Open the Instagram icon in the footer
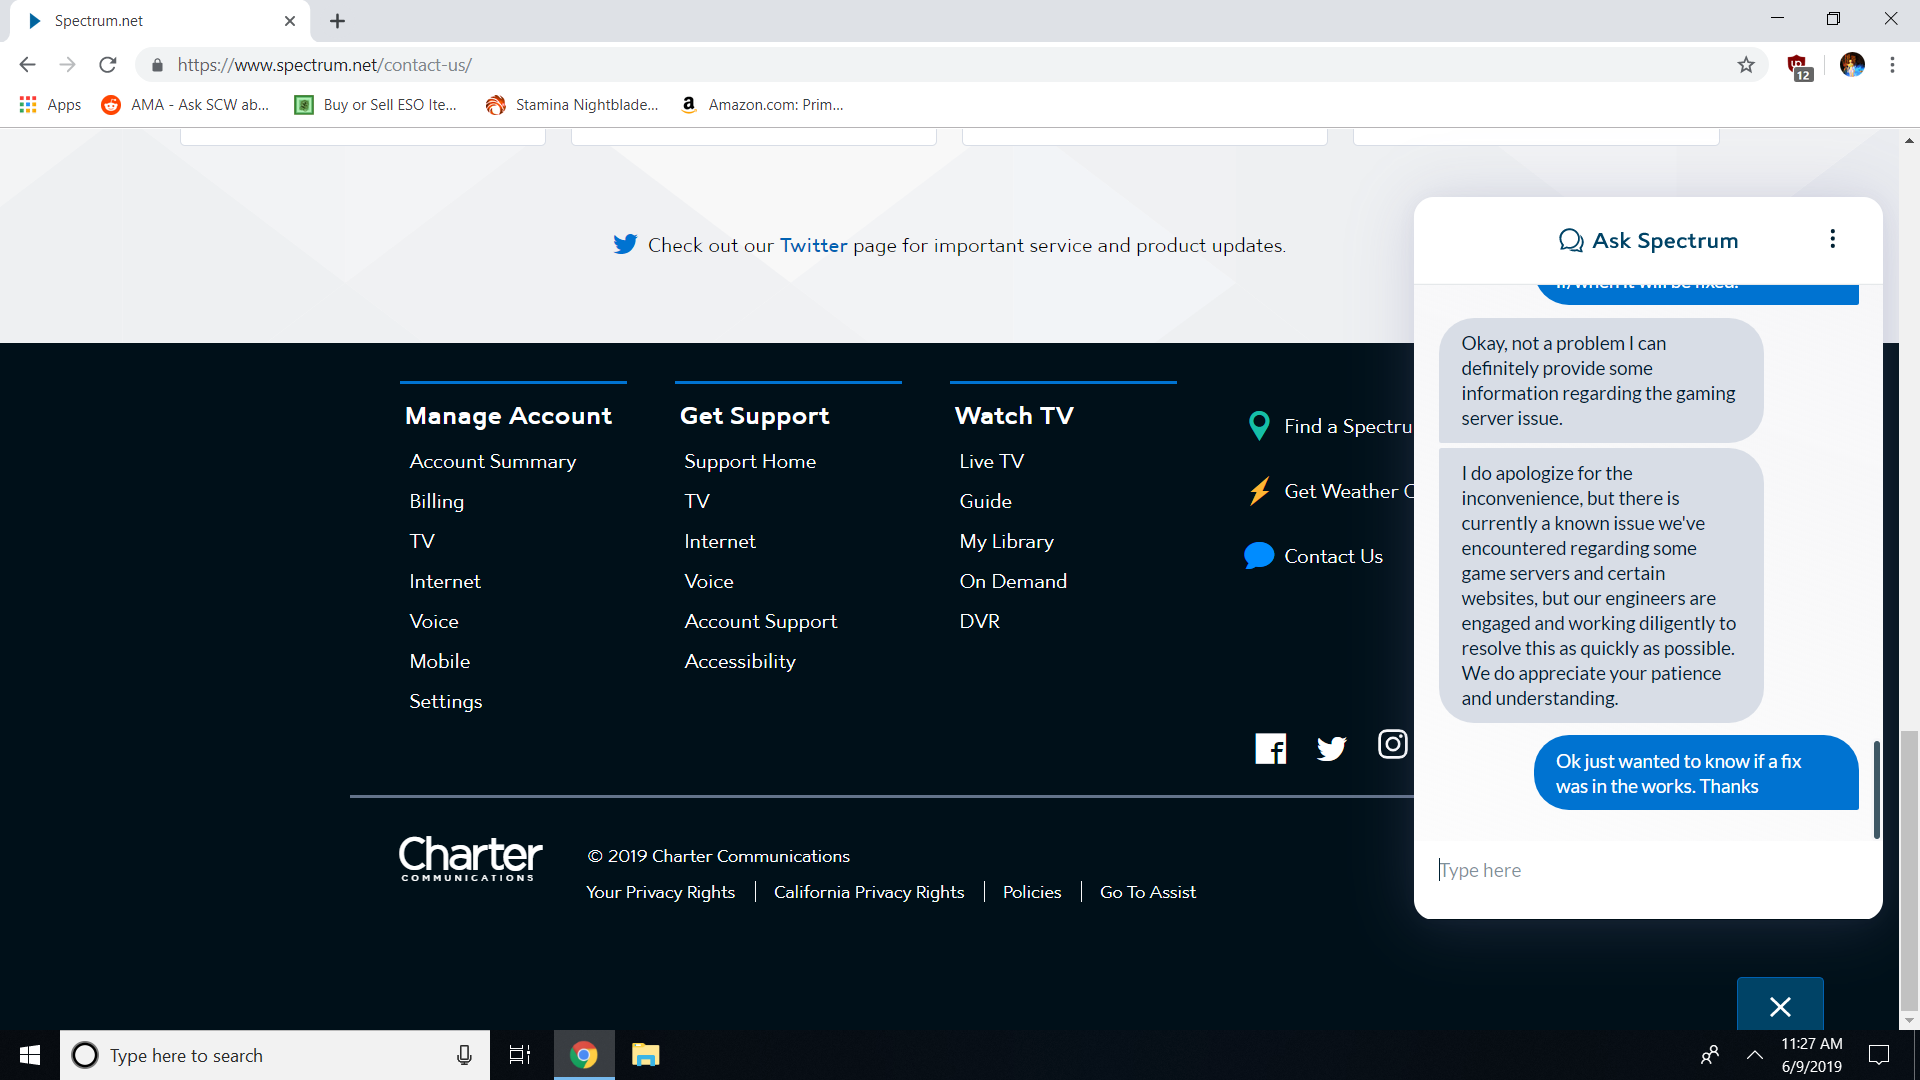This screenshot has height=1080, width=1920. 1392,744
